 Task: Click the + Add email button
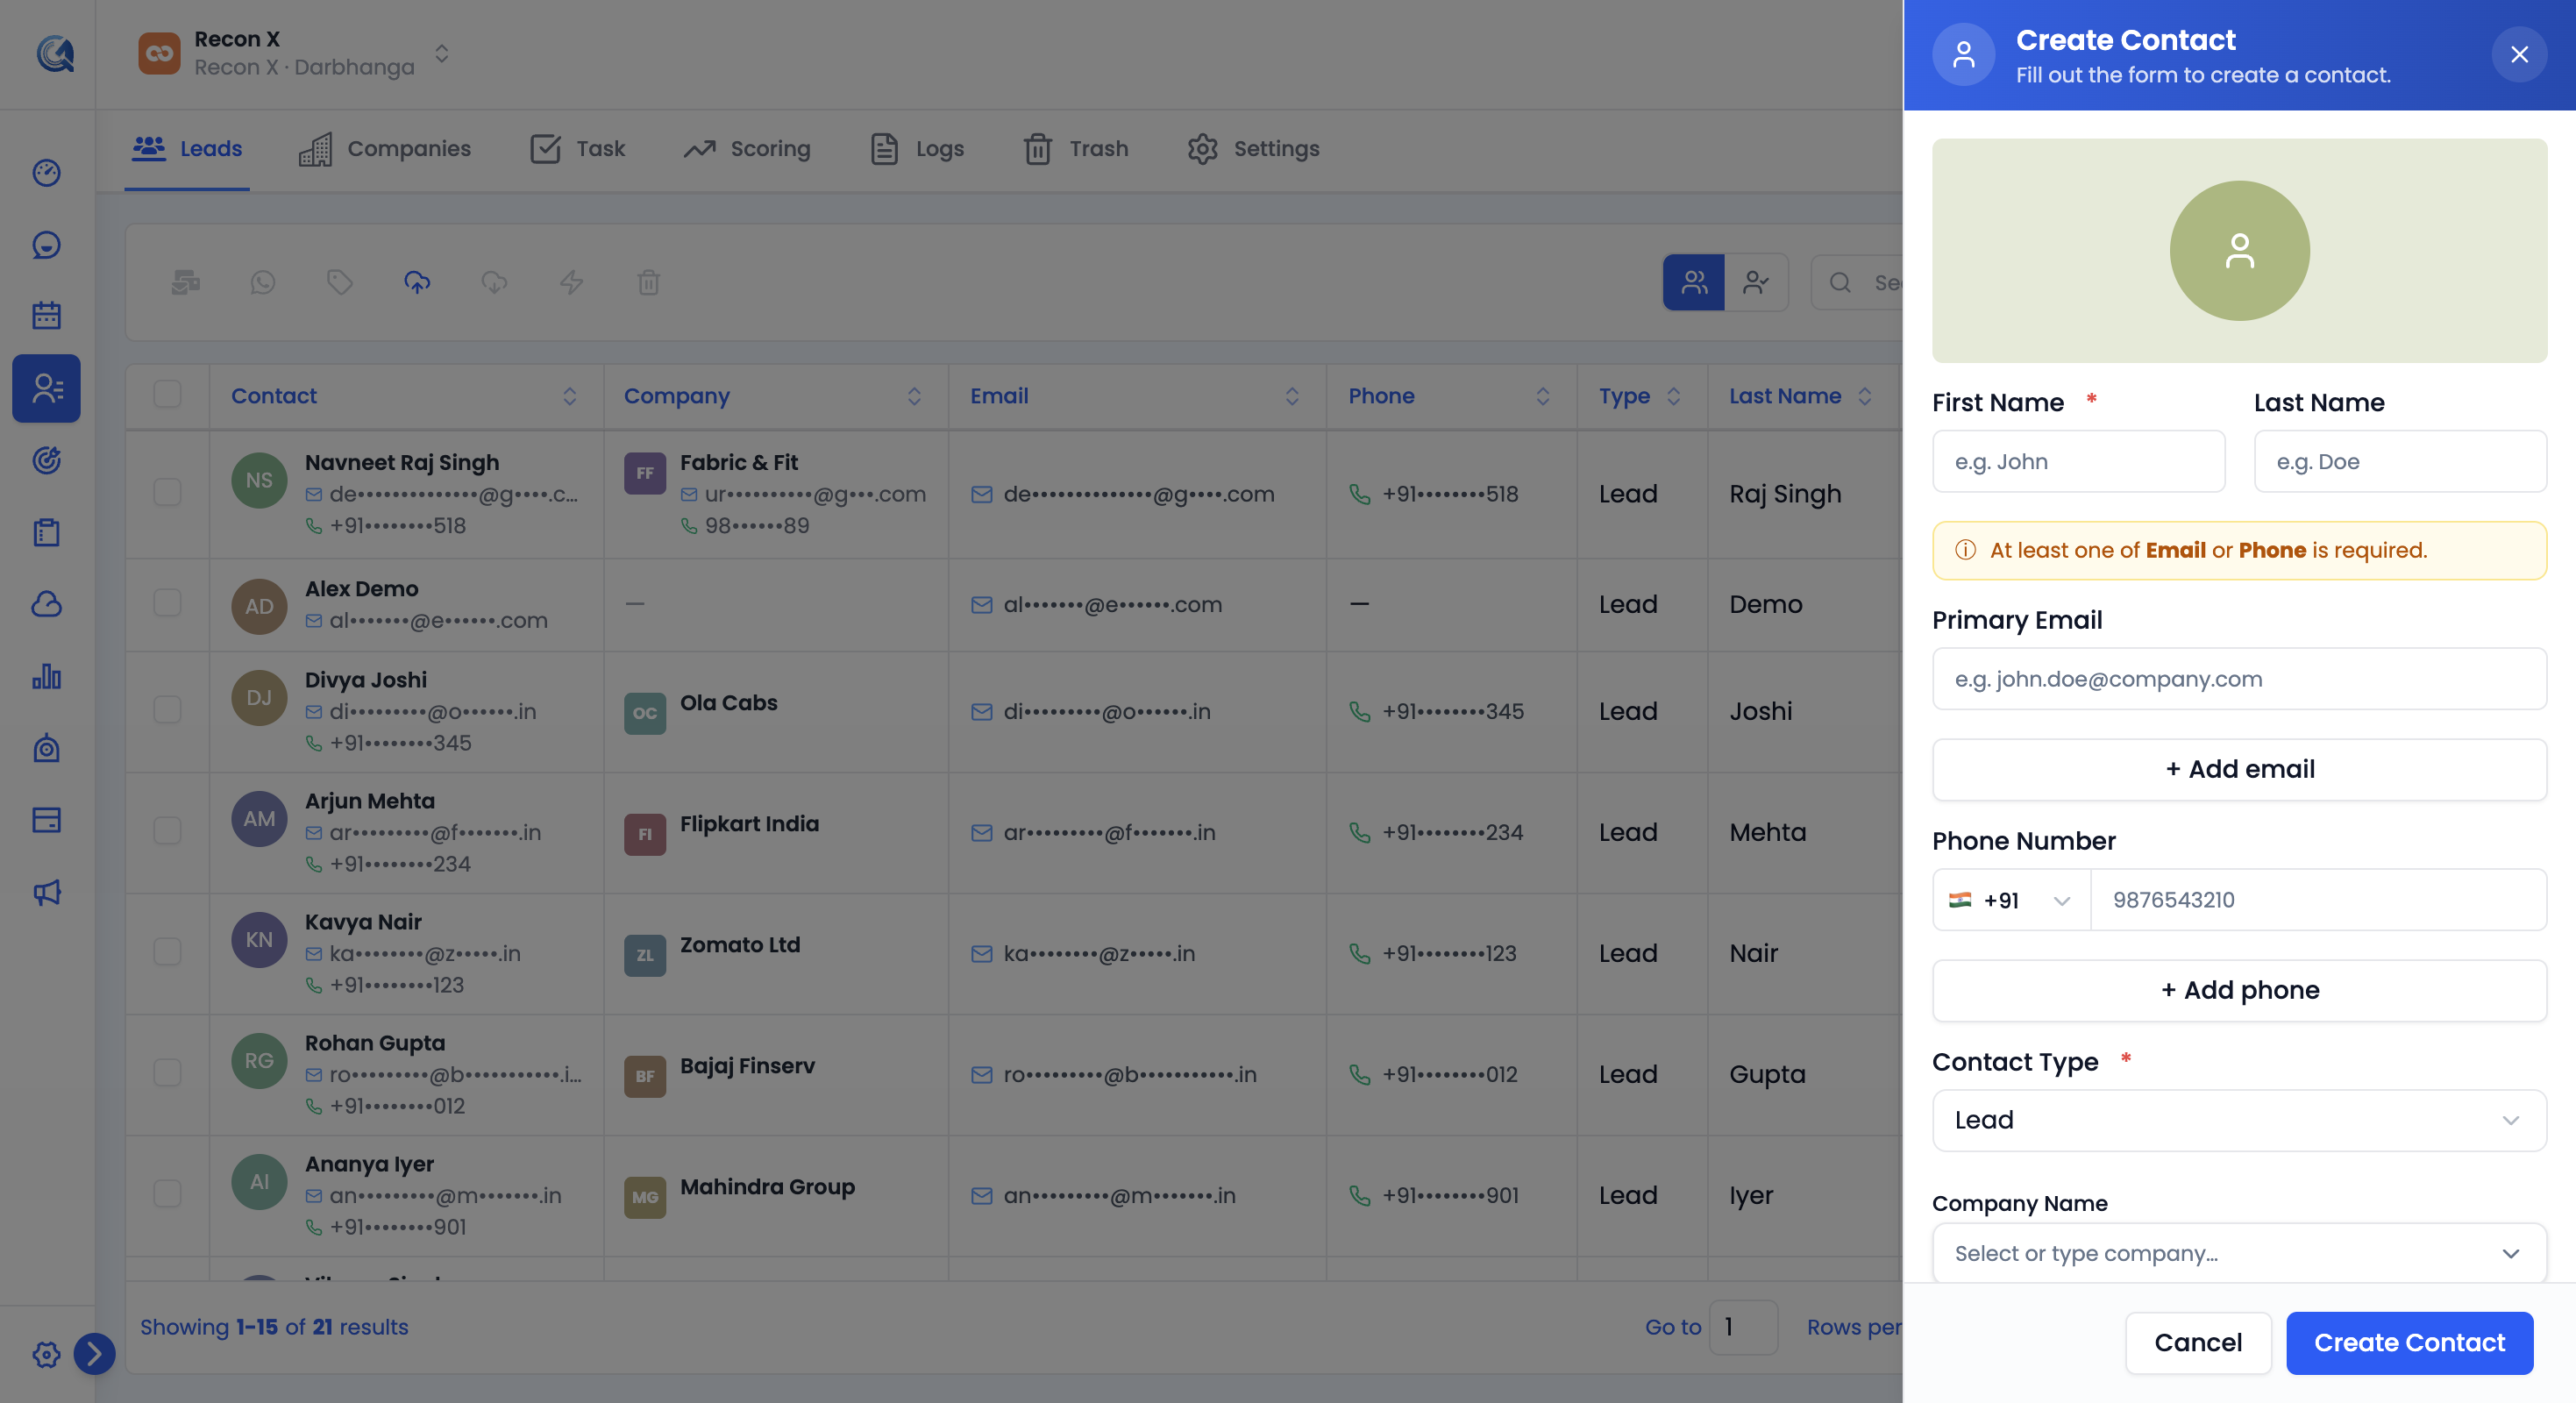[2238, 769]
